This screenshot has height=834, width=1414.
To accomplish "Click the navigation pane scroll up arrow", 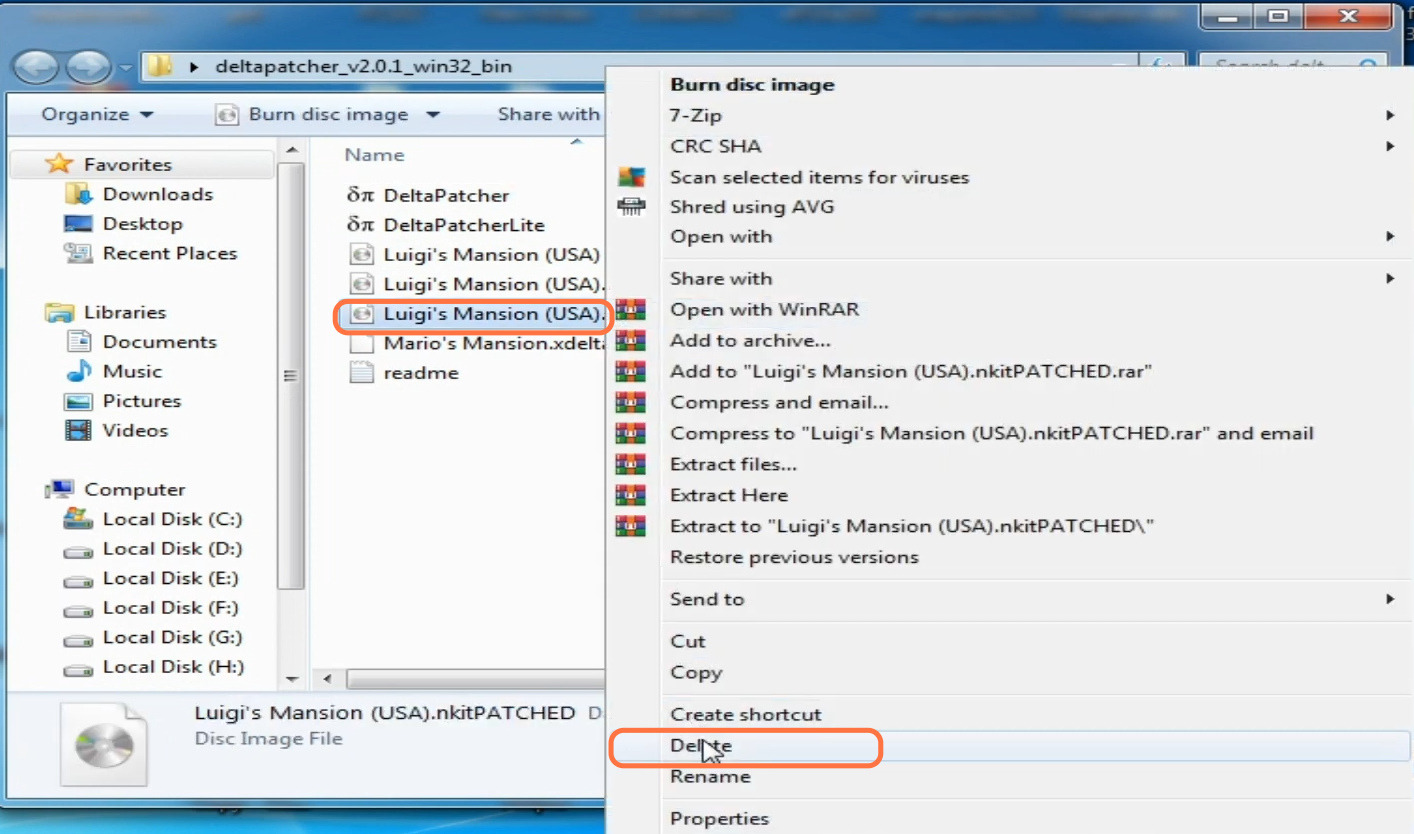I will tap(291, 151).
